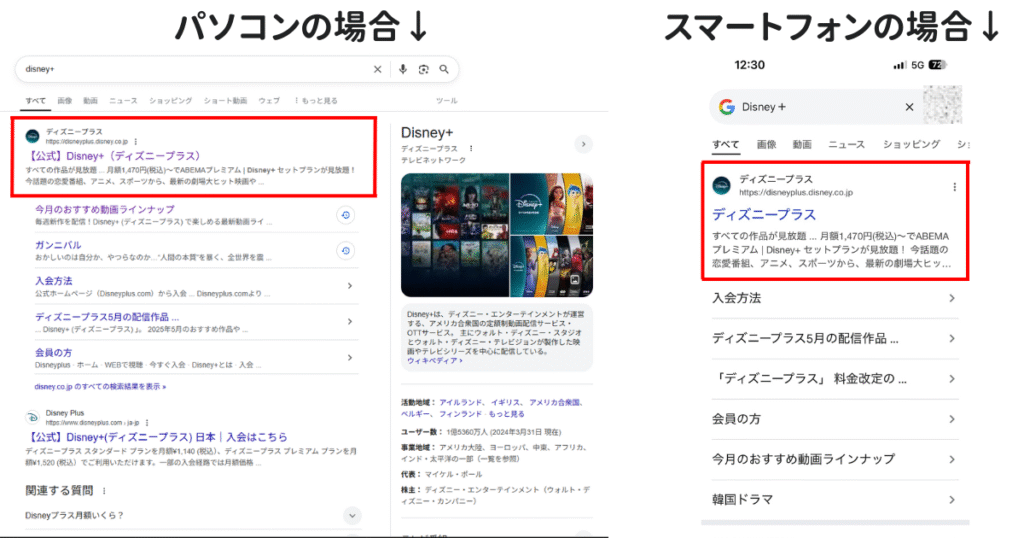The image size is (1024, 538).
Task: Open Google Lens image search icon
Action: coord(423,69)
